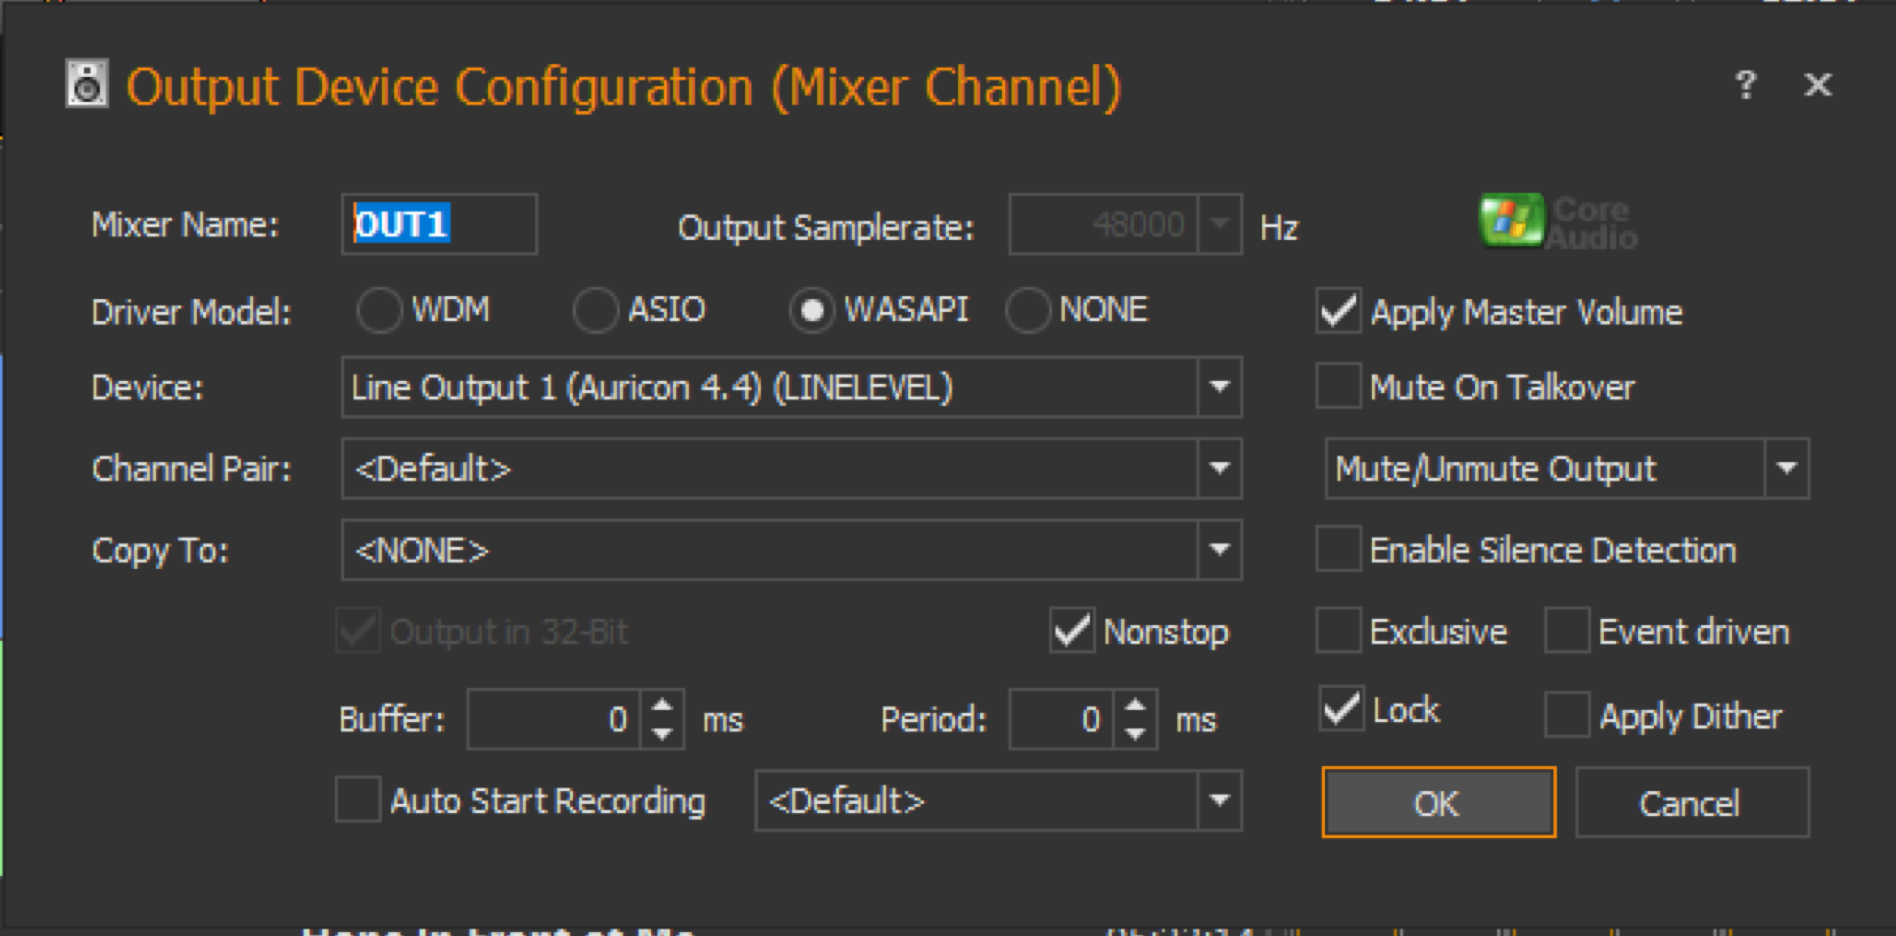
Task: Enable Silence Detection checkbox
Action: point(1338,549)
